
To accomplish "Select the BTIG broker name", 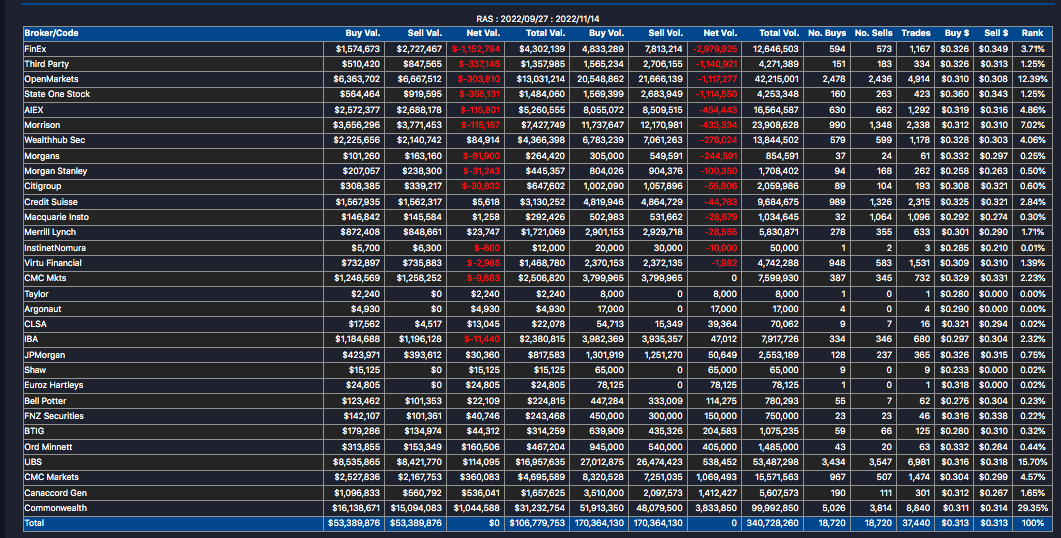I will [35, 431].
